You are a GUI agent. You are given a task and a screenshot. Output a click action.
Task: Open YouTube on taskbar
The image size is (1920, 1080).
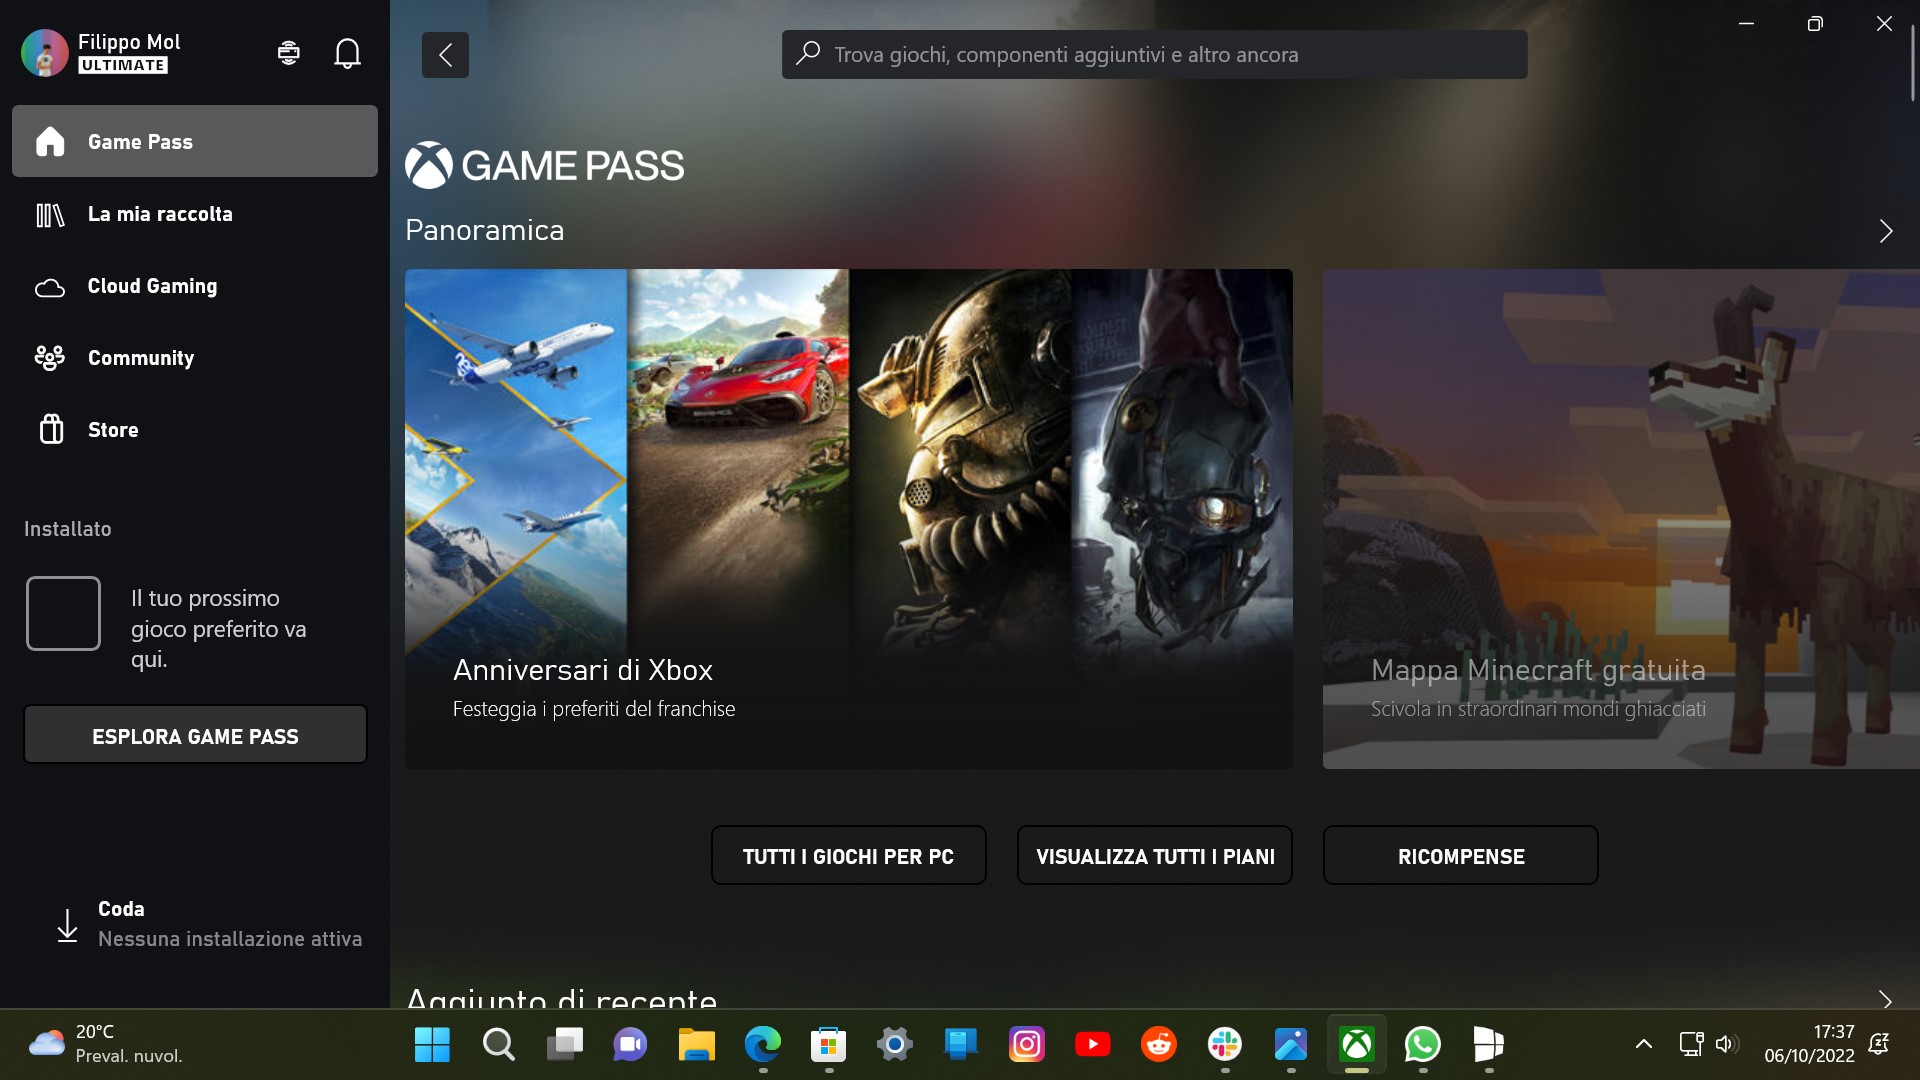click(x=1092, y=1045)
